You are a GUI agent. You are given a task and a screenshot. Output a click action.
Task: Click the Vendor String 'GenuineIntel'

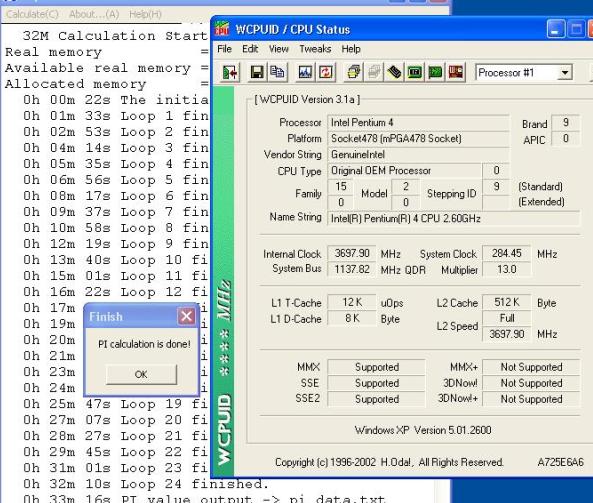(418, 154)
